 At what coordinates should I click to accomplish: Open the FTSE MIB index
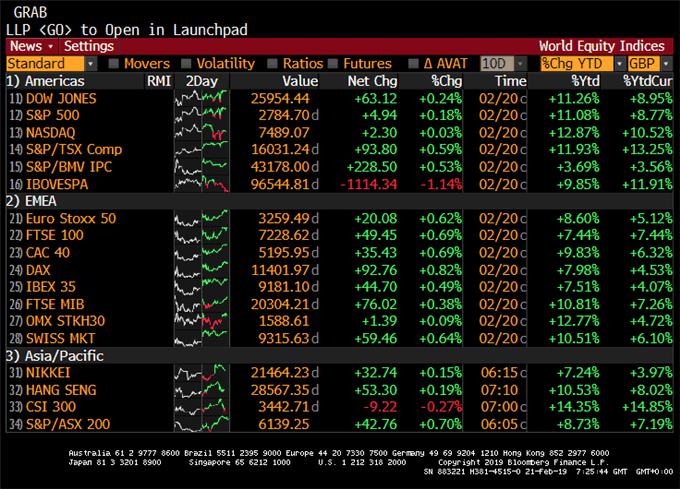pyautogui.click(x=55, y=304)
